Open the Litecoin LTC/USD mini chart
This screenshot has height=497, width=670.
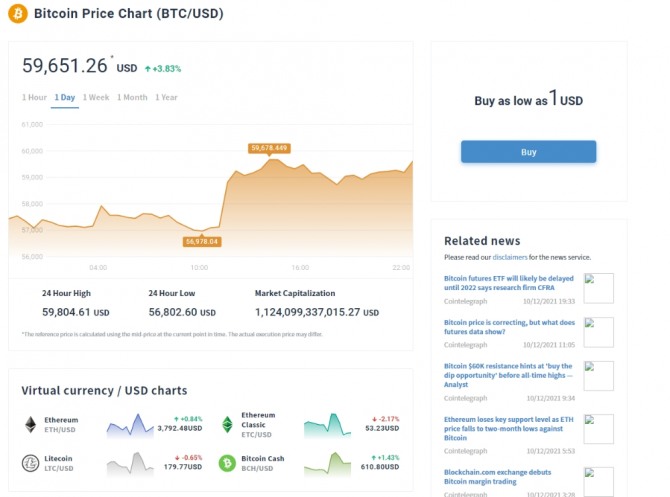[130, 463]
